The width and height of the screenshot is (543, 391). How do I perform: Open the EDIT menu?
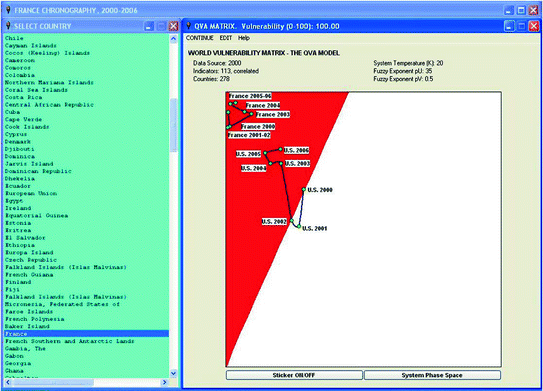(225, 38)
